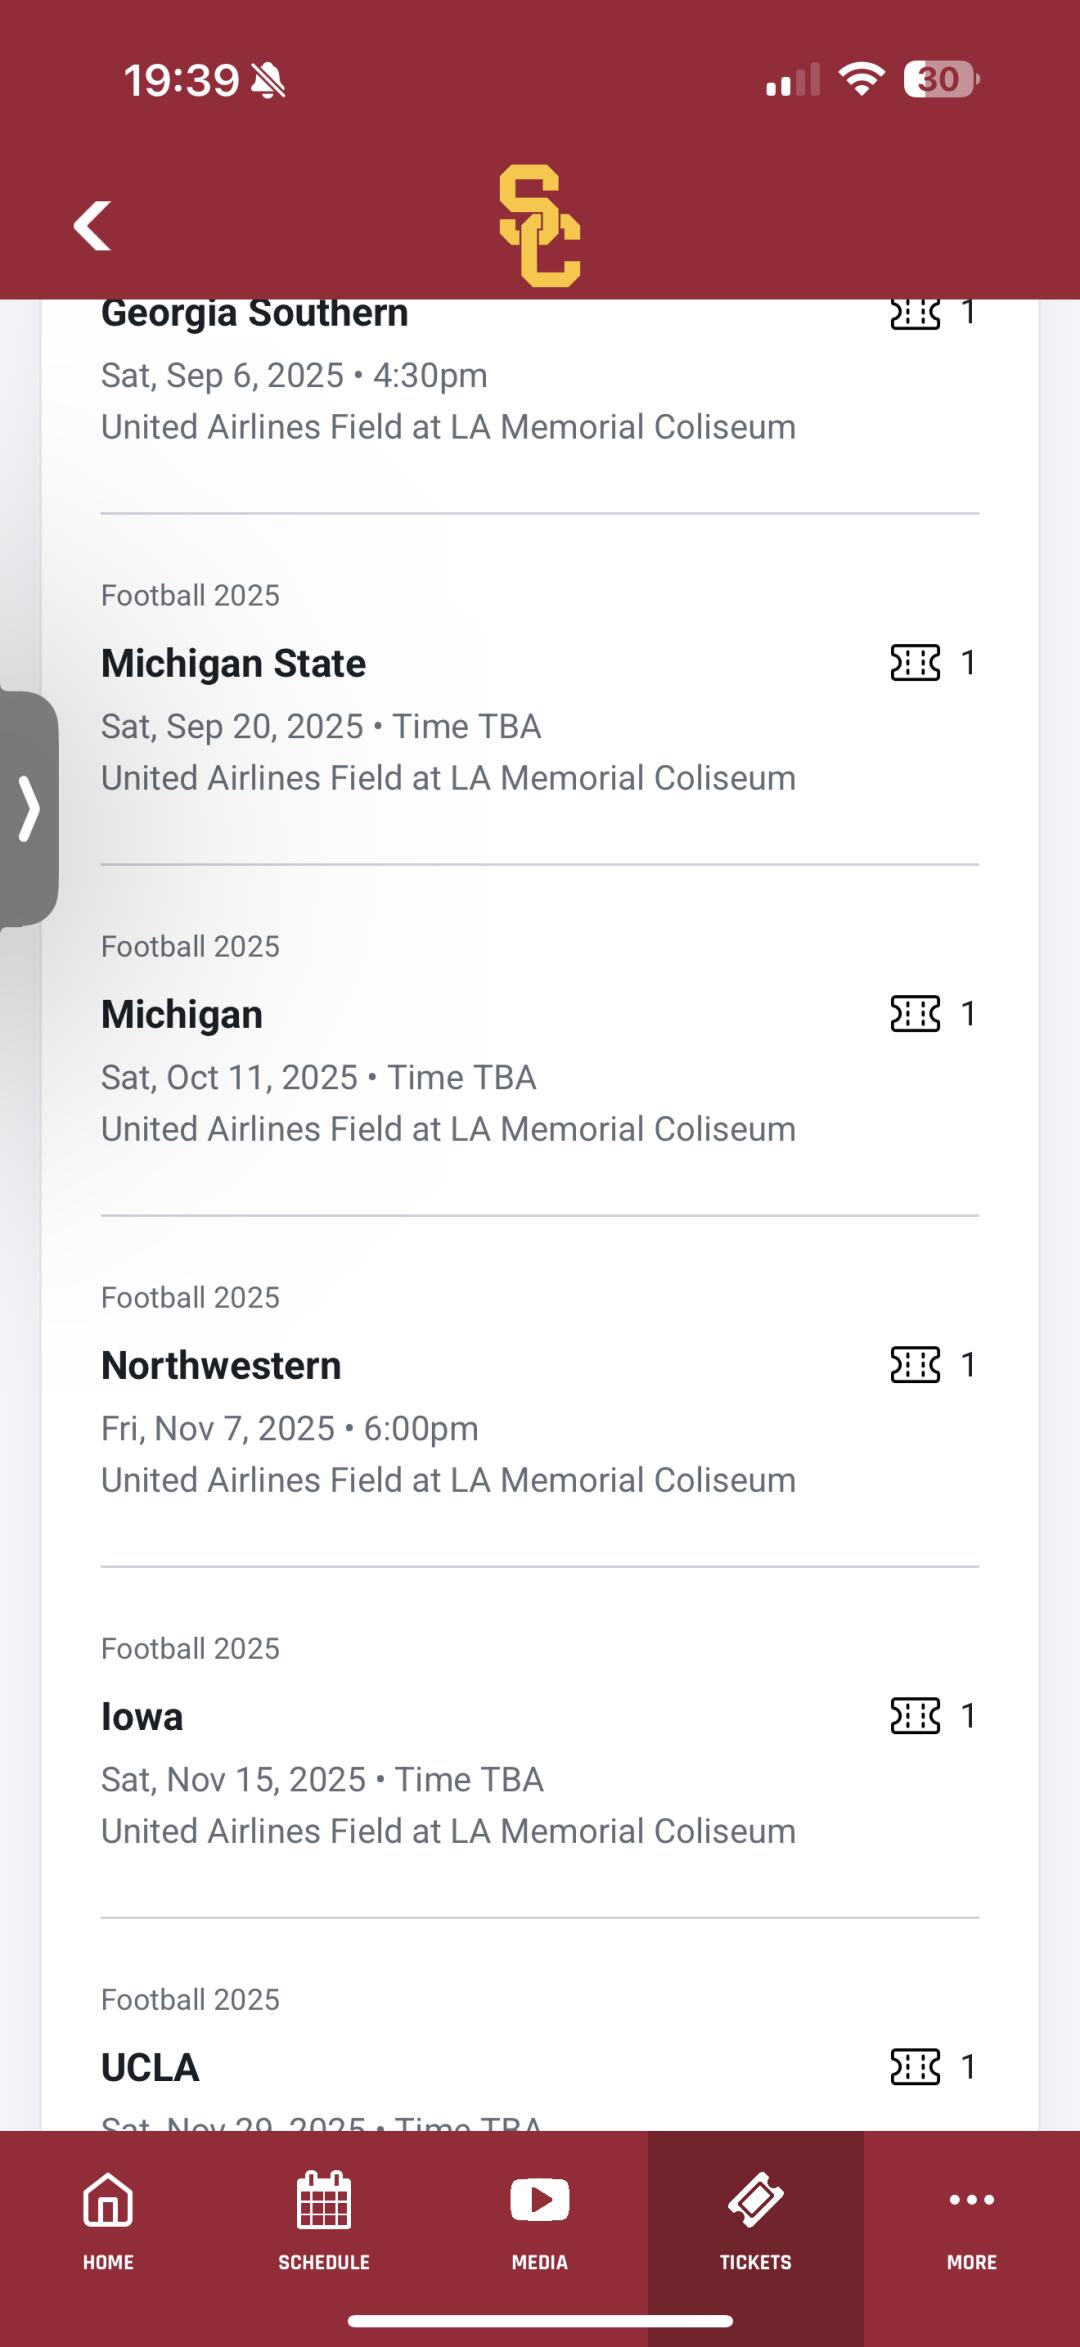
Task: Expand the side drawer chevron handle
Action: click(29, 808)
